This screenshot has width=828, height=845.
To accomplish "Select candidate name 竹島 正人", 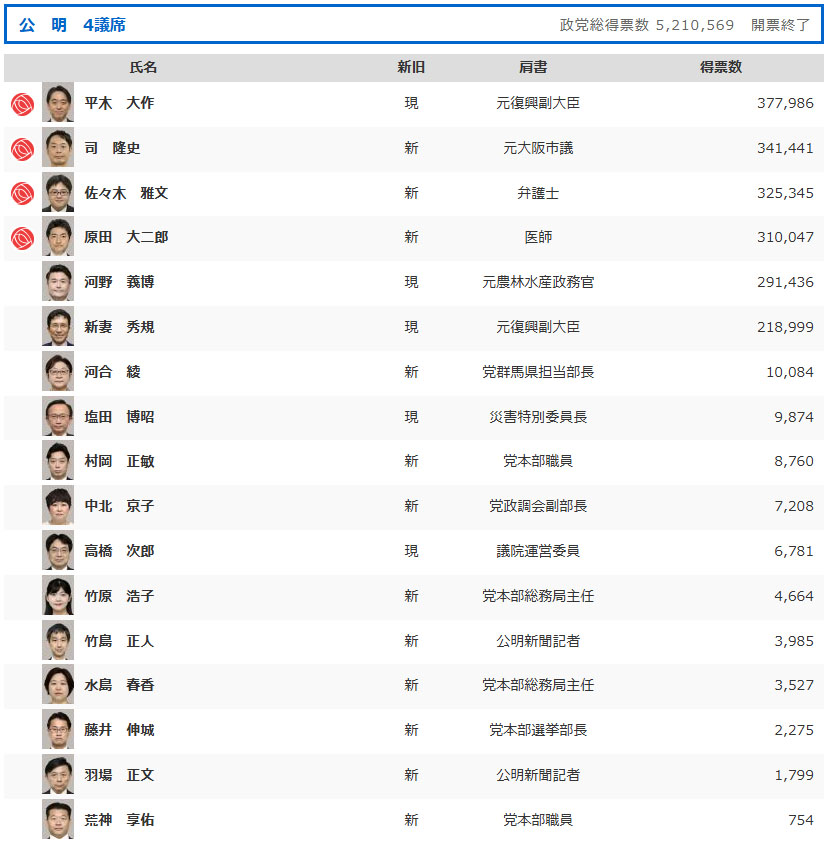I will (119, 641).
